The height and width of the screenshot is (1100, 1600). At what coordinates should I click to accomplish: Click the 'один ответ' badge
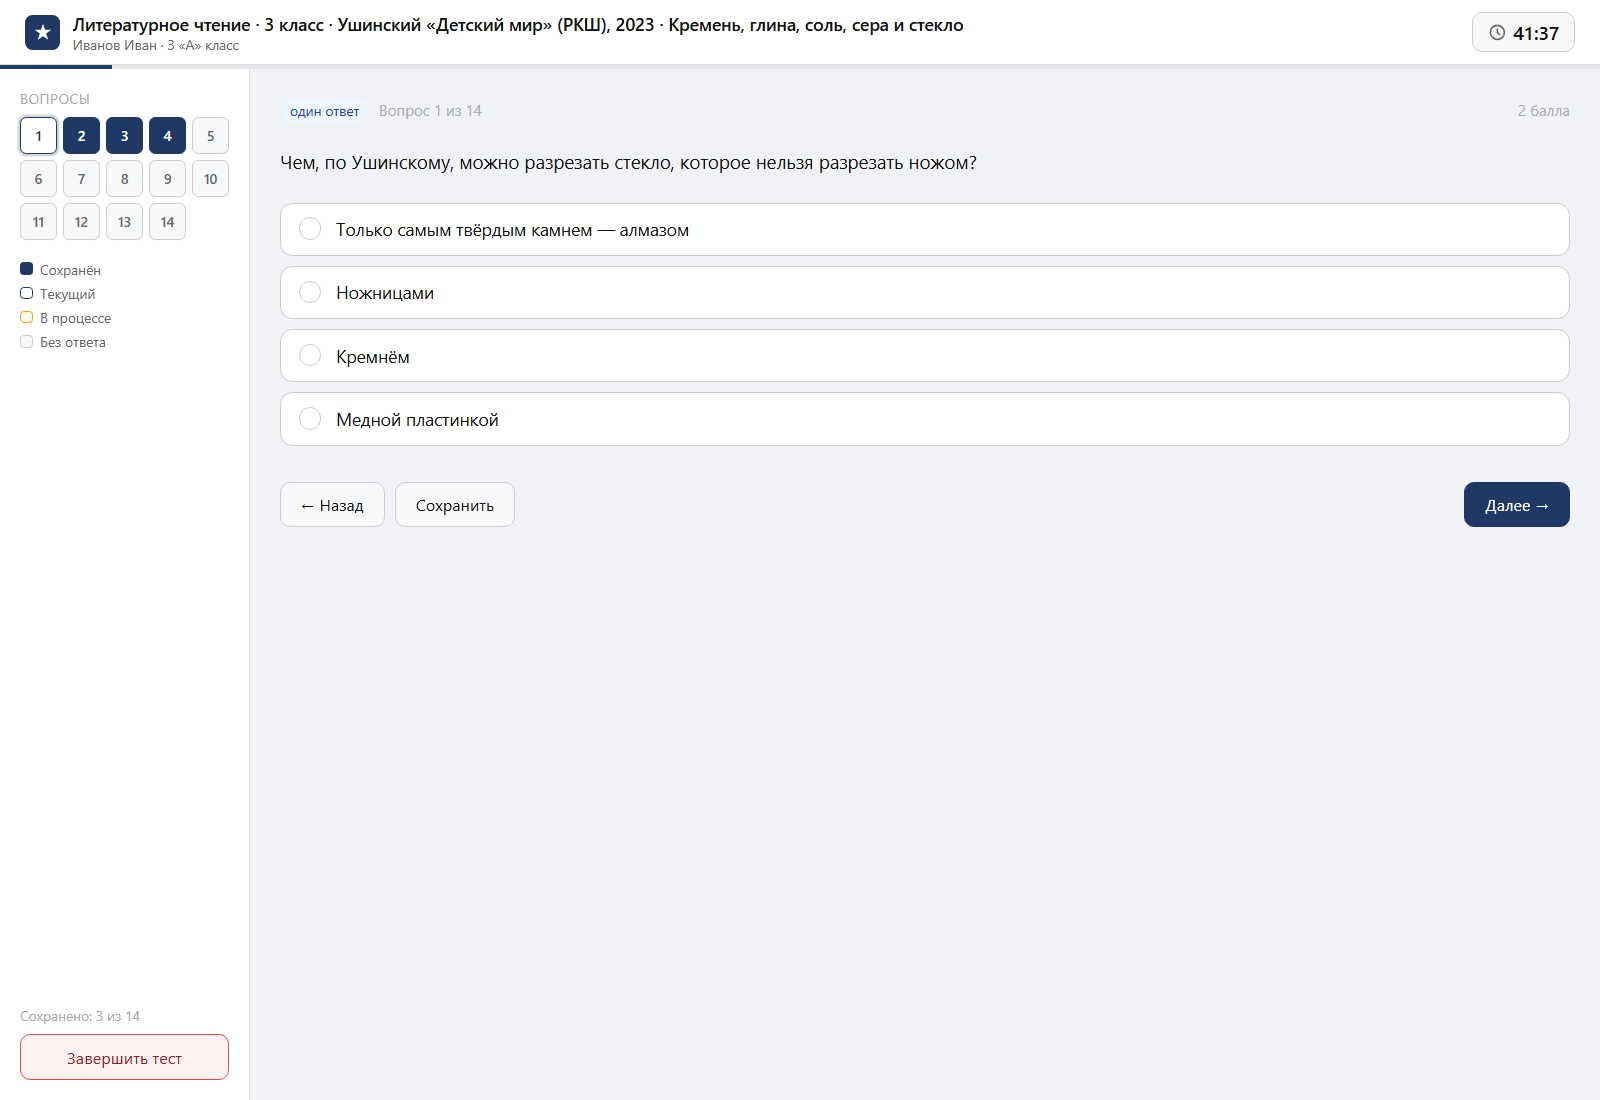pyautogui.click(x=324, y=111)
